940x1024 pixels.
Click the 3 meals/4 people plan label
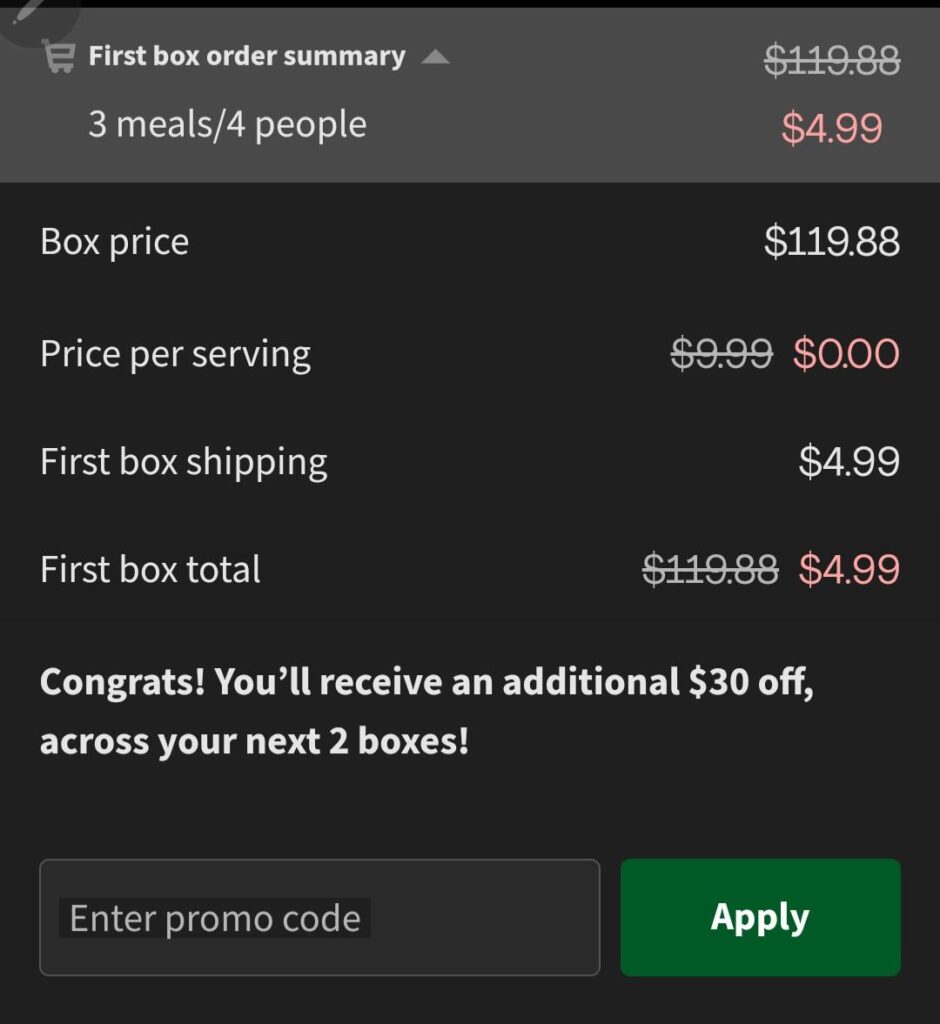[227, 125]
